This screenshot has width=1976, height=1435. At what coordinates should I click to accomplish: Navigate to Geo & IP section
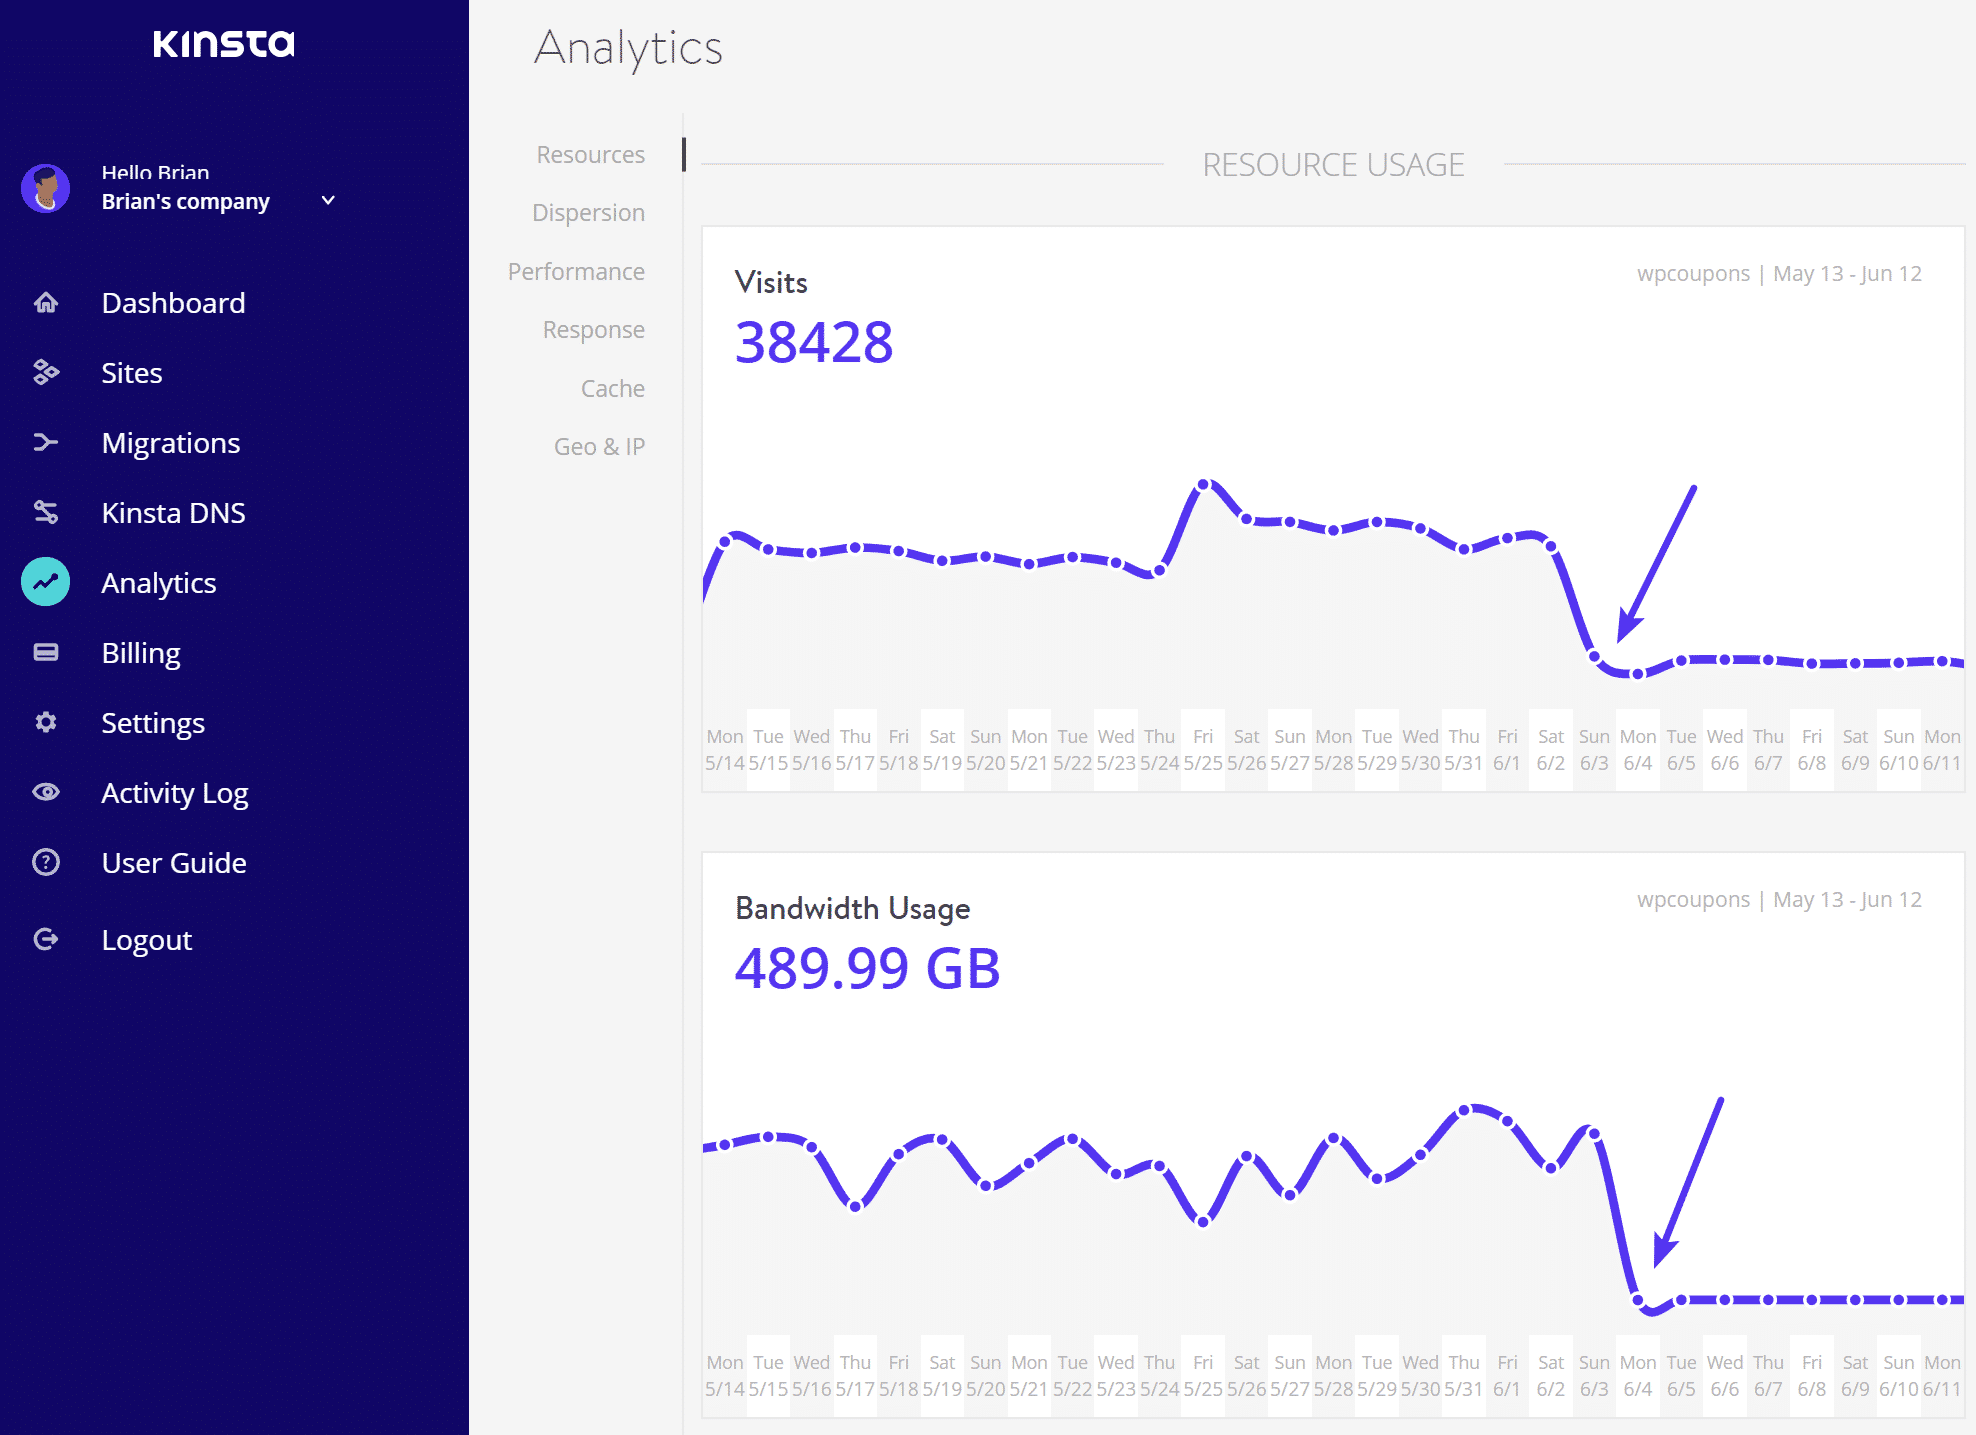(x=600, y=447)
